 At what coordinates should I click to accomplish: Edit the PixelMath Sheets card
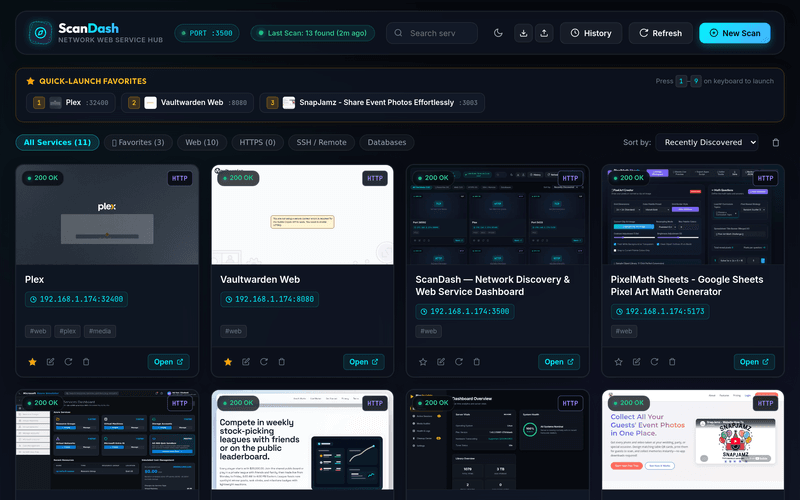[636, 362]
